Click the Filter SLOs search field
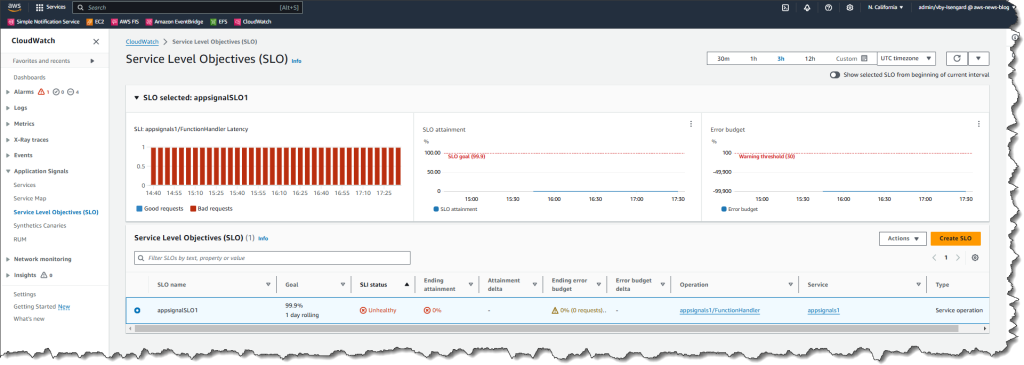Image resolution: width=1024 pixels, height=365 pixels. tap(272, 258)
